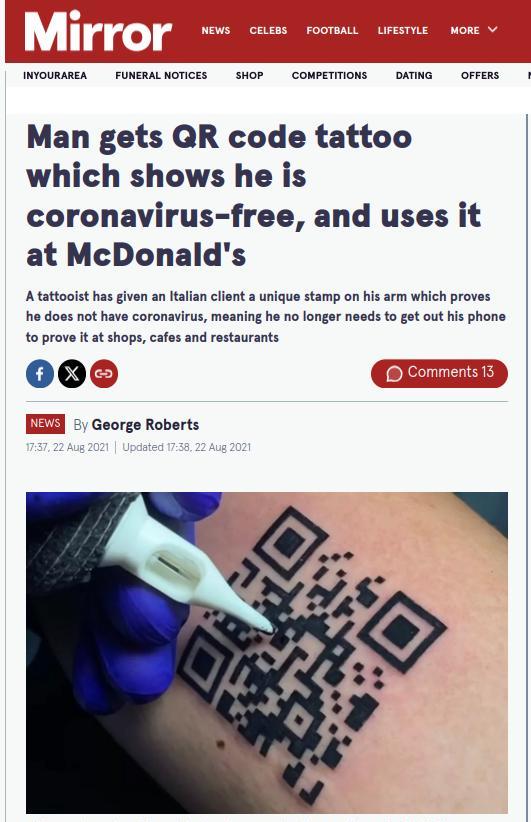
Task: Click the chevron next to MORE
Action: coord(492,29)
